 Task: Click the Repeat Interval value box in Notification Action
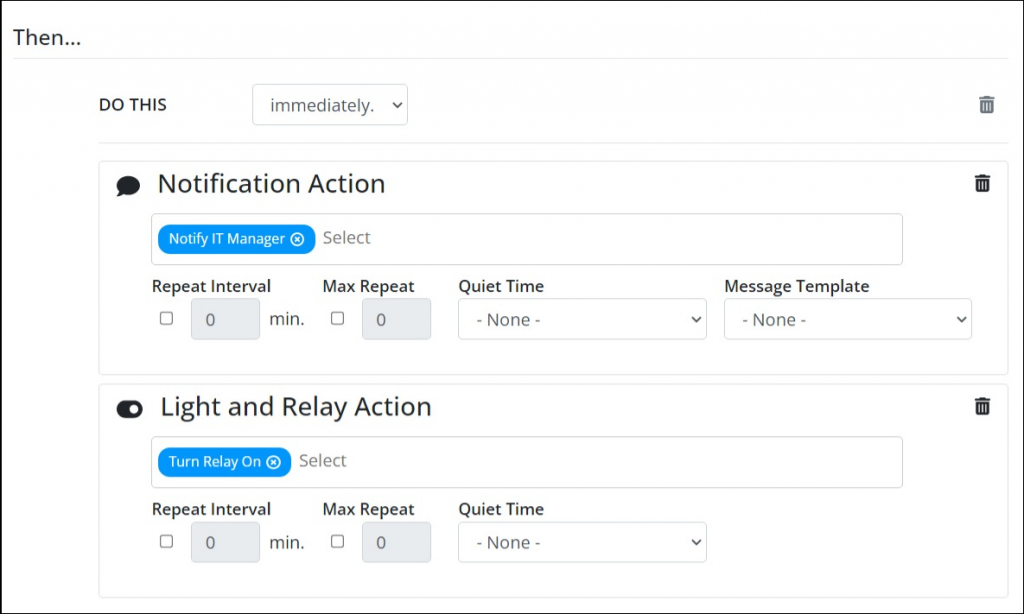pos(224,319)
